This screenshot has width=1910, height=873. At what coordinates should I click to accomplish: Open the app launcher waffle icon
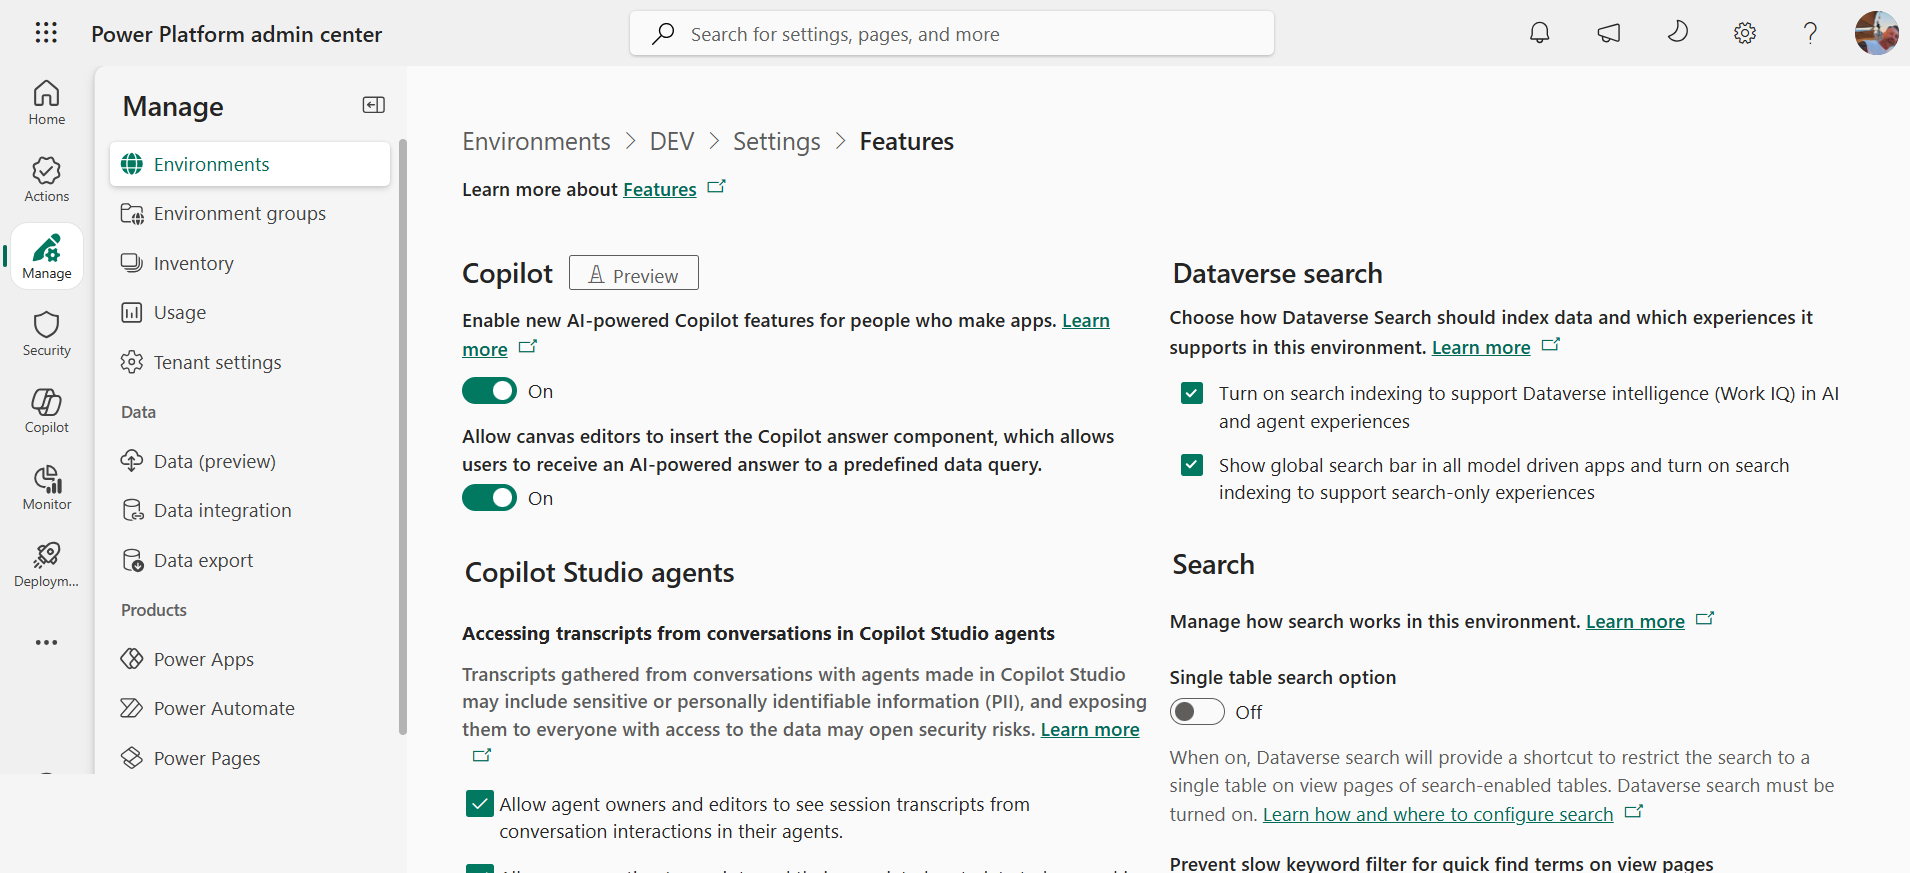click(46, 33)
